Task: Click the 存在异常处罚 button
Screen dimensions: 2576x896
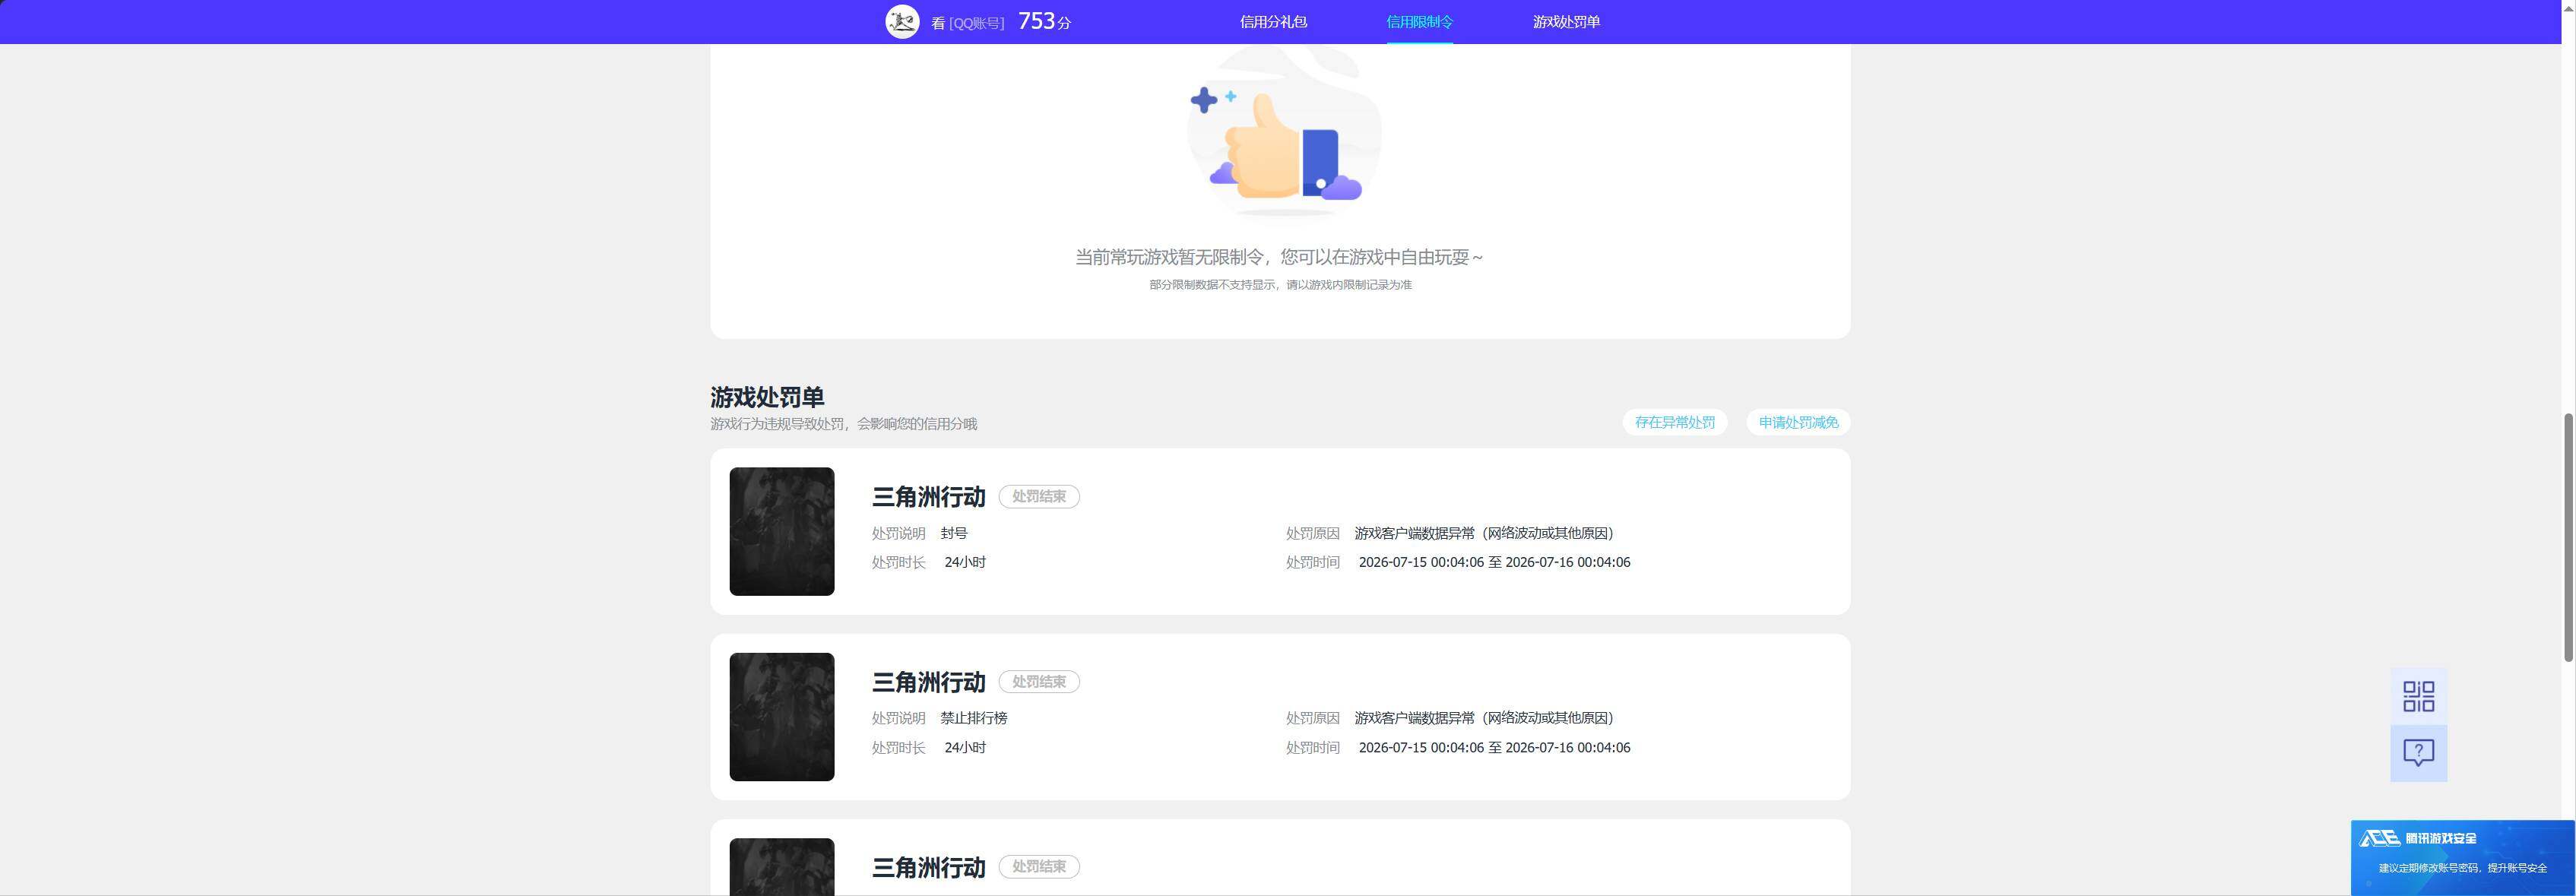Action: (1674, 422)
